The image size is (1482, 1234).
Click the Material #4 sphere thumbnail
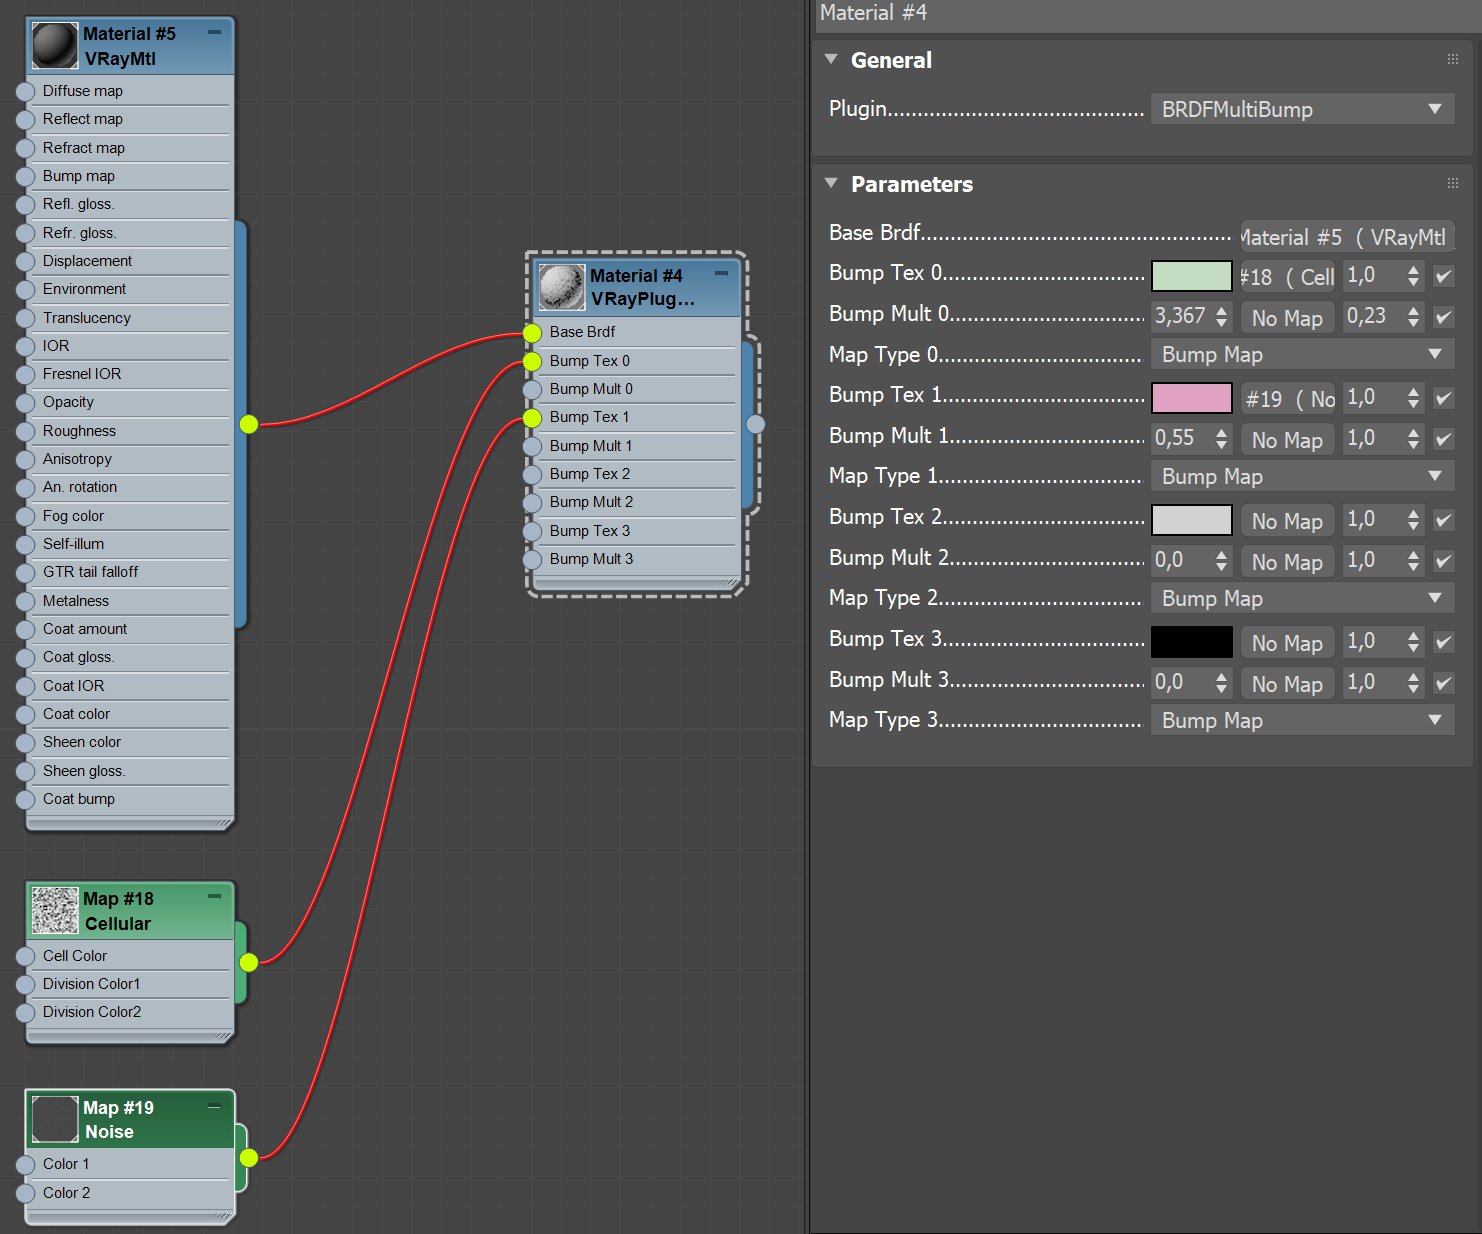pos(561,287)
